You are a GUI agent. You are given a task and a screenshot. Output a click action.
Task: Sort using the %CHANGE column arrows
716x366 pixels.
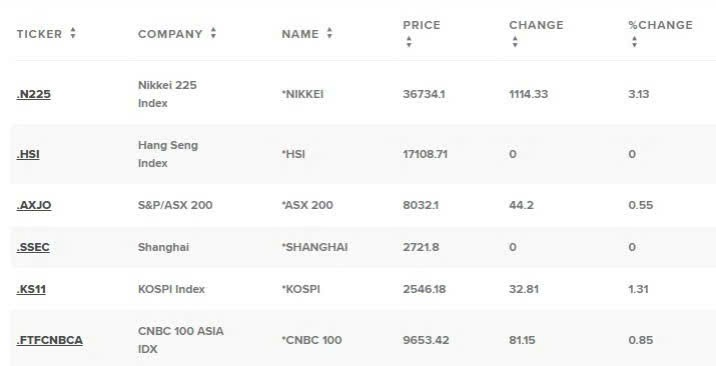point(634,42)
